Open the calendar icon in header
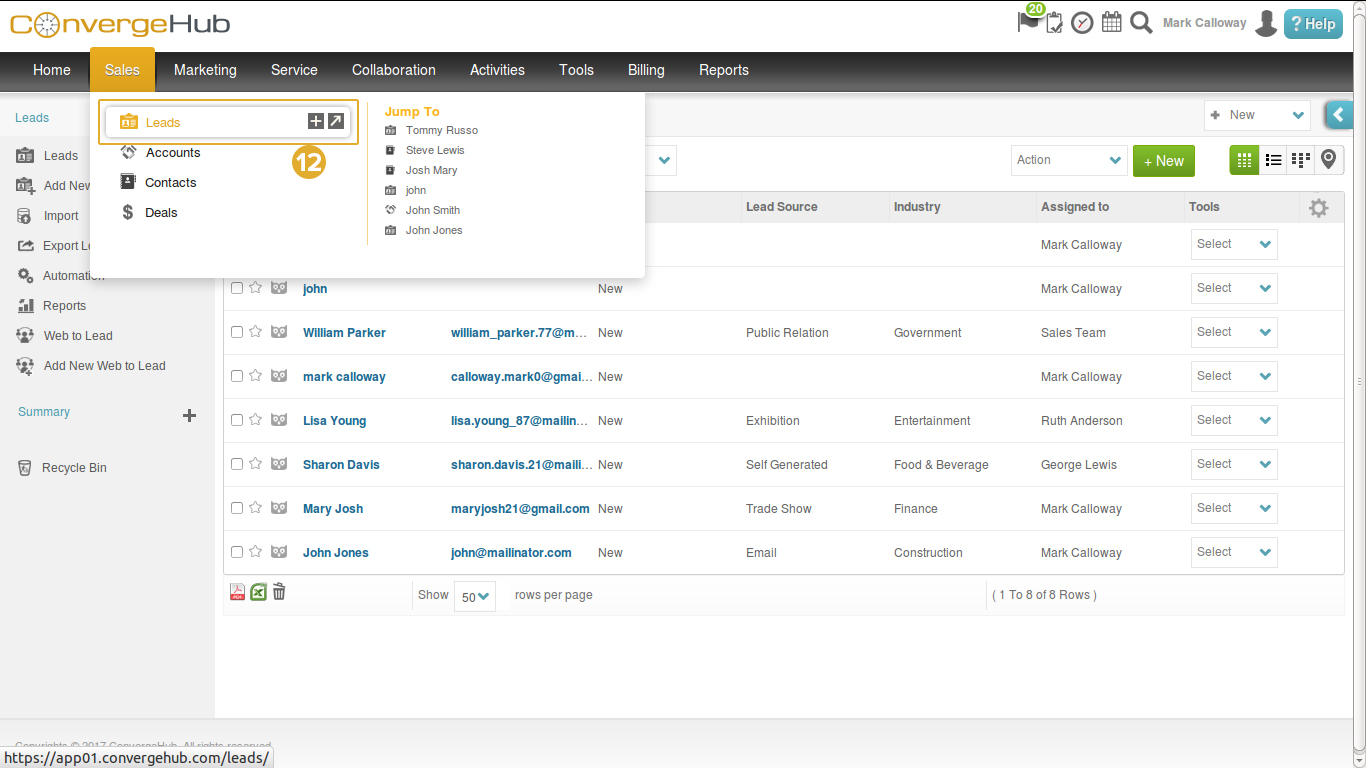This screenshot has width=1366, height=768. (1111, 22)
